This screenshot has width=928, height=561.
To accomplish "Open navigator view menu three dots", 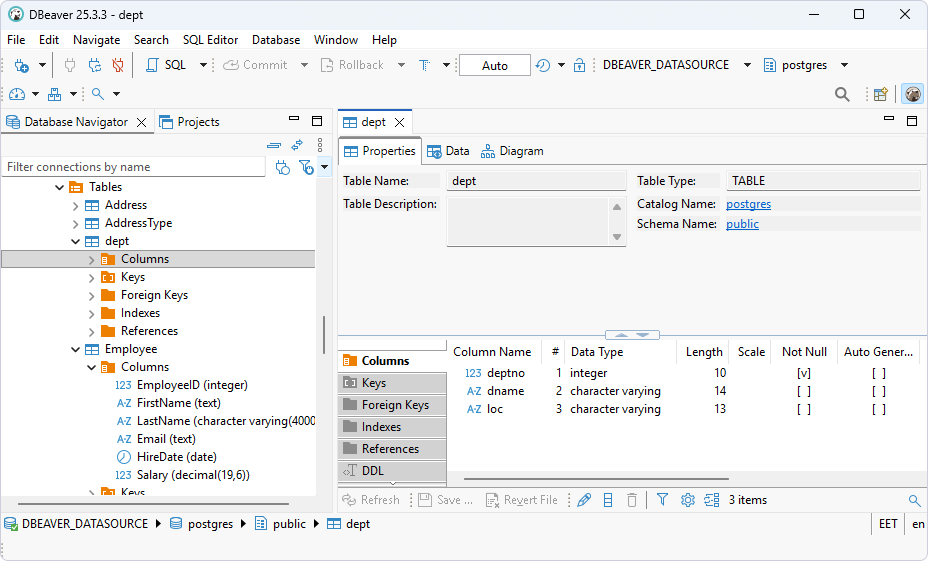I will coord(320,144).
